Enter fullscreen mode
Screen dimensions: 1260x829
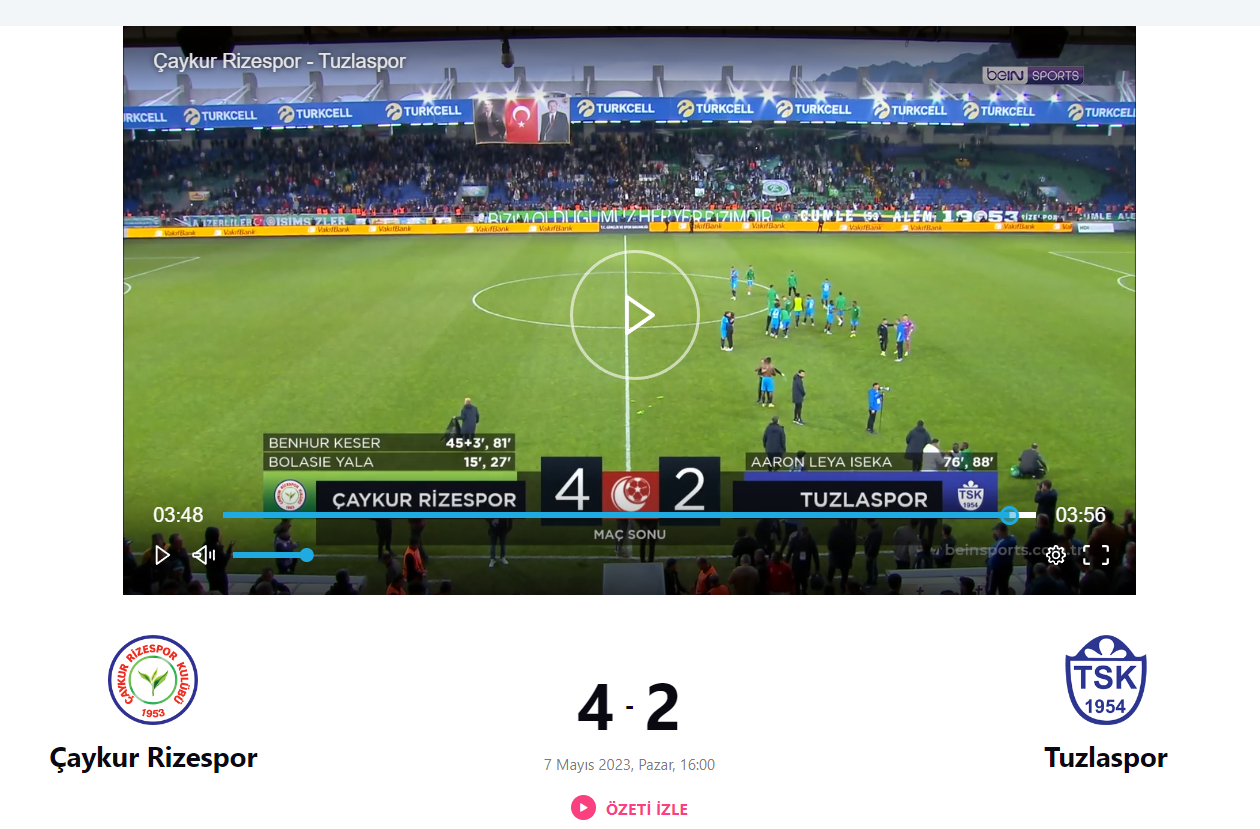pyautogui.click(x=1096, y=555)
